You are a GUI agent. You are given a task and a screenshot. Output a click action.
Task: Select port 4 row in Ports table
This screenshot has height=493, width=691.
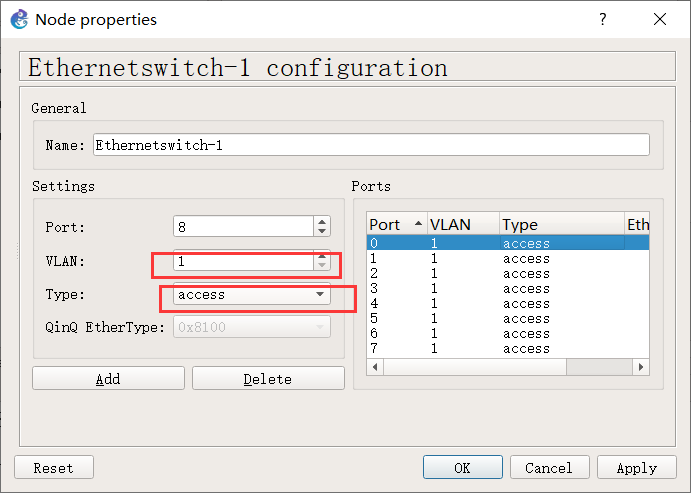(508, 303)
